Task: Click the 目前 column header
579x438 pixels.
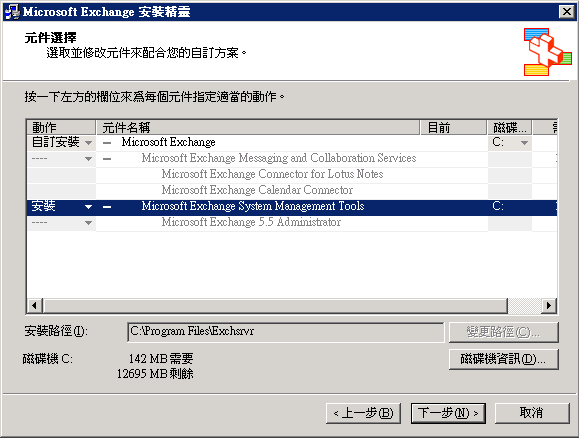Action: click(453, 127)
